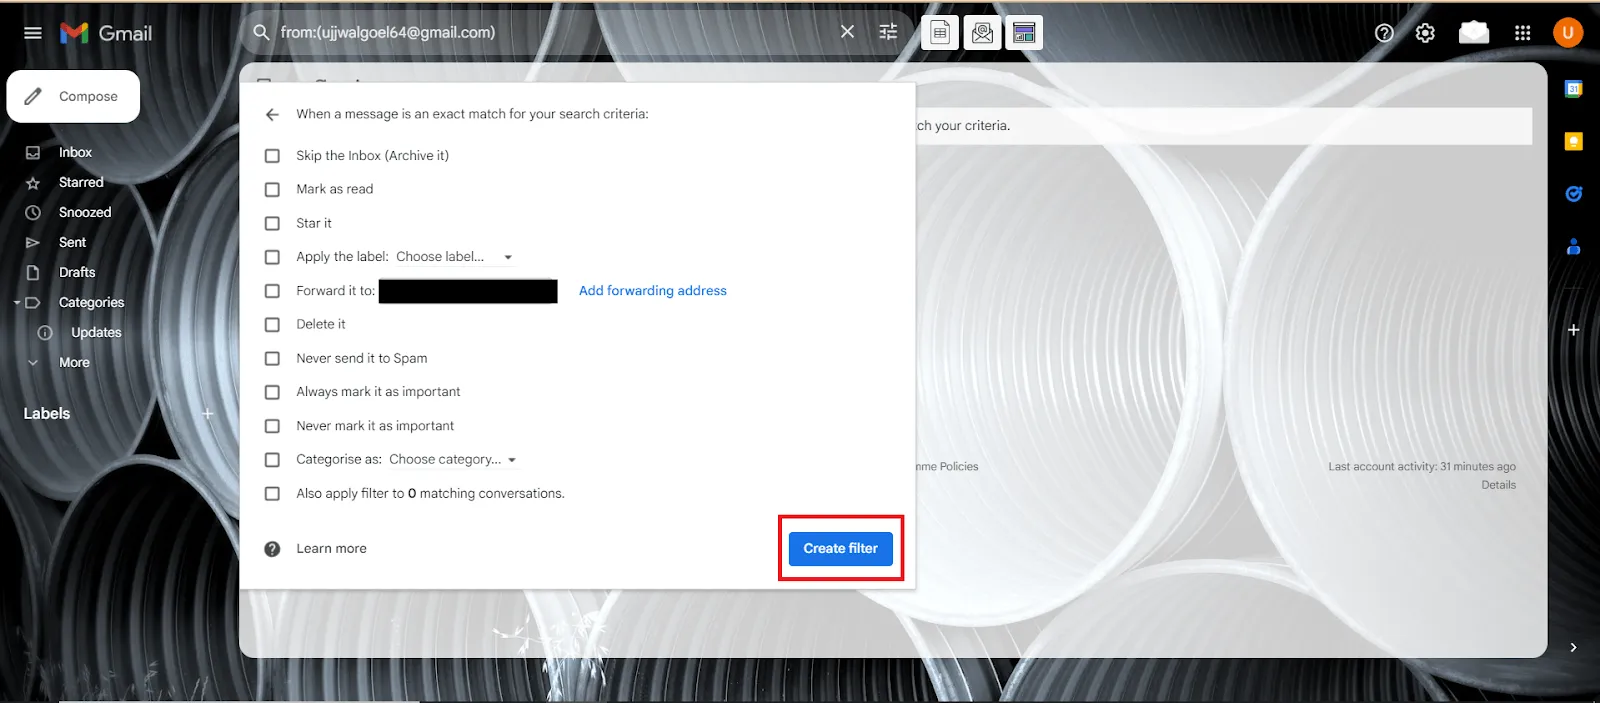Create new label with plus icon

(208, 414)
